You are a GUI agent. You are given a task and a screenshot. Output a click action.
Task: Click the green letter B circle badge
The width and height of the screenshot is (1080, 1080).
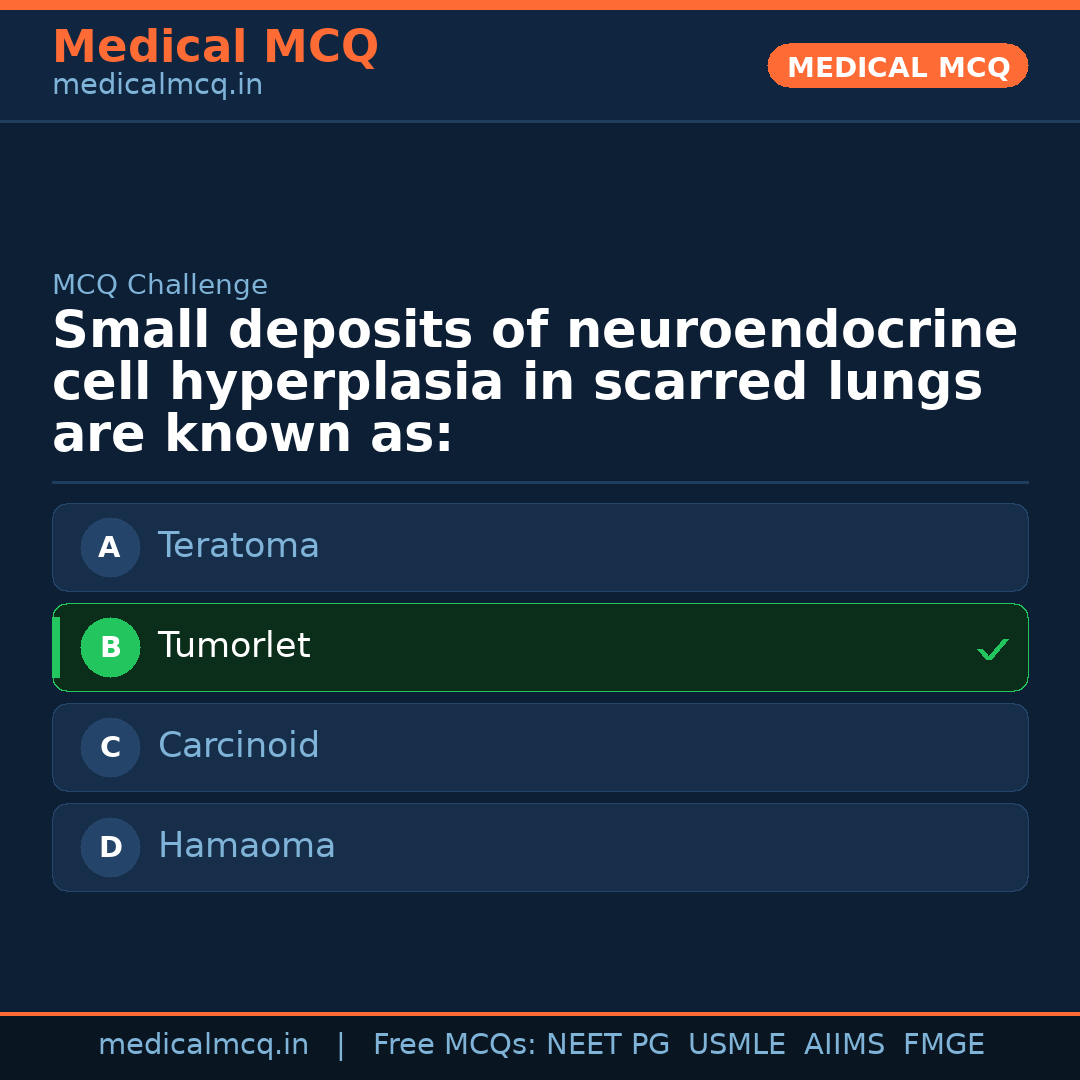(110, 647)
